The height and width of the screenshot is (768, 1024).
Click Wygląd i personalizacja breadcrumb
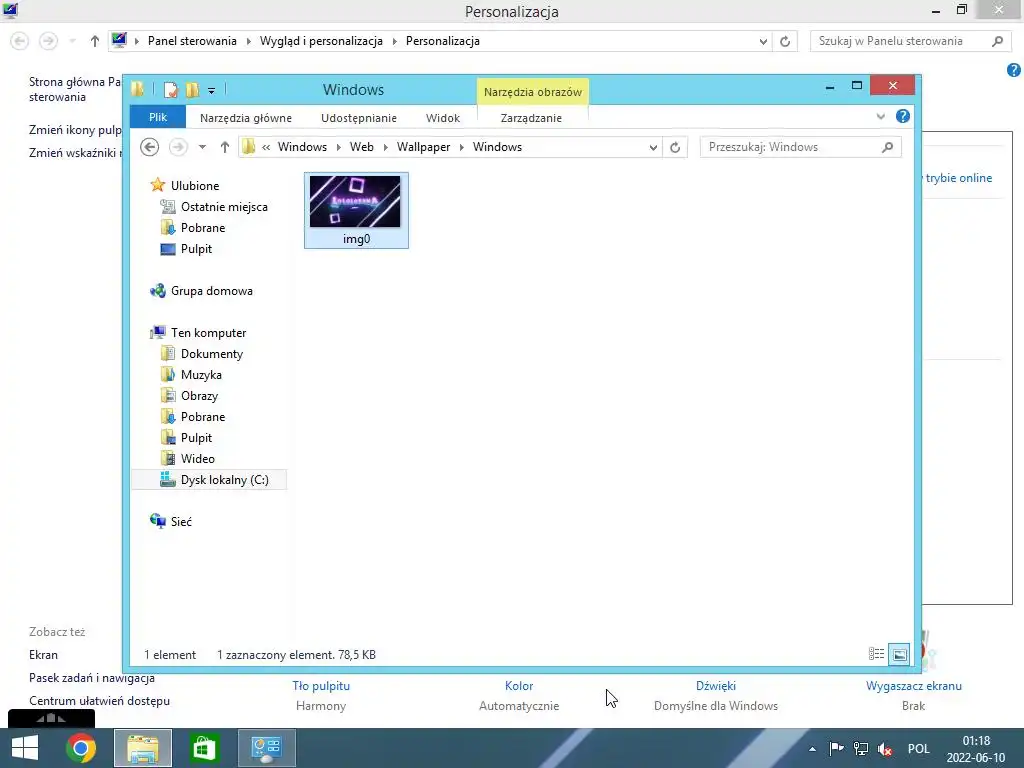321,40
